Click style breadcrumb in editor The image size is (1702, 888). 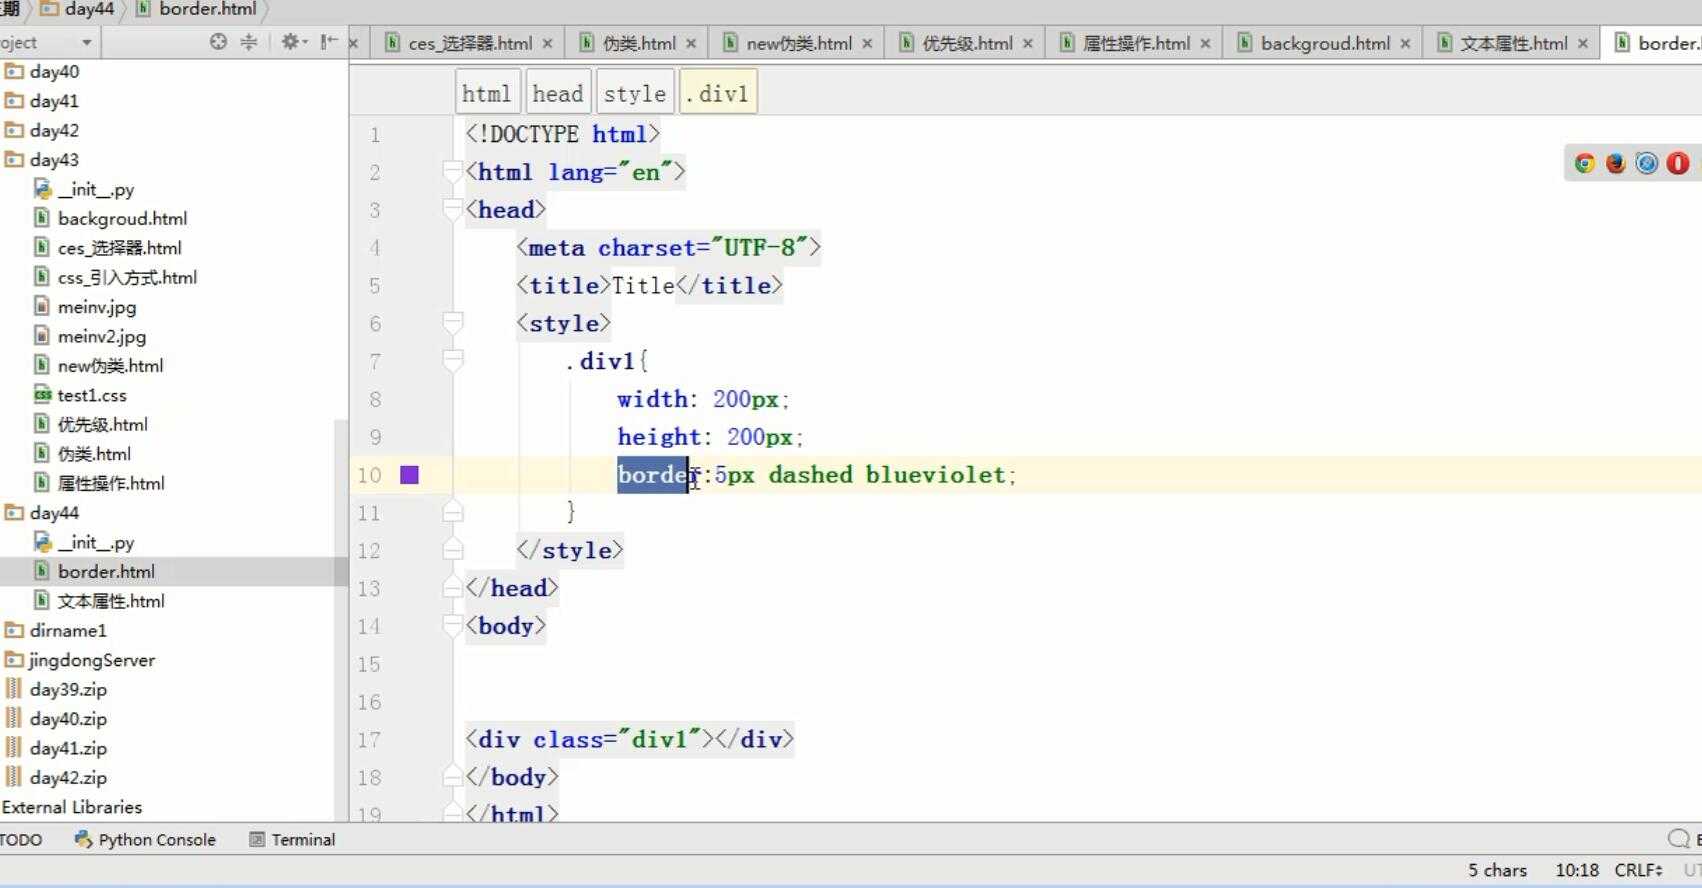coord(635,93)
